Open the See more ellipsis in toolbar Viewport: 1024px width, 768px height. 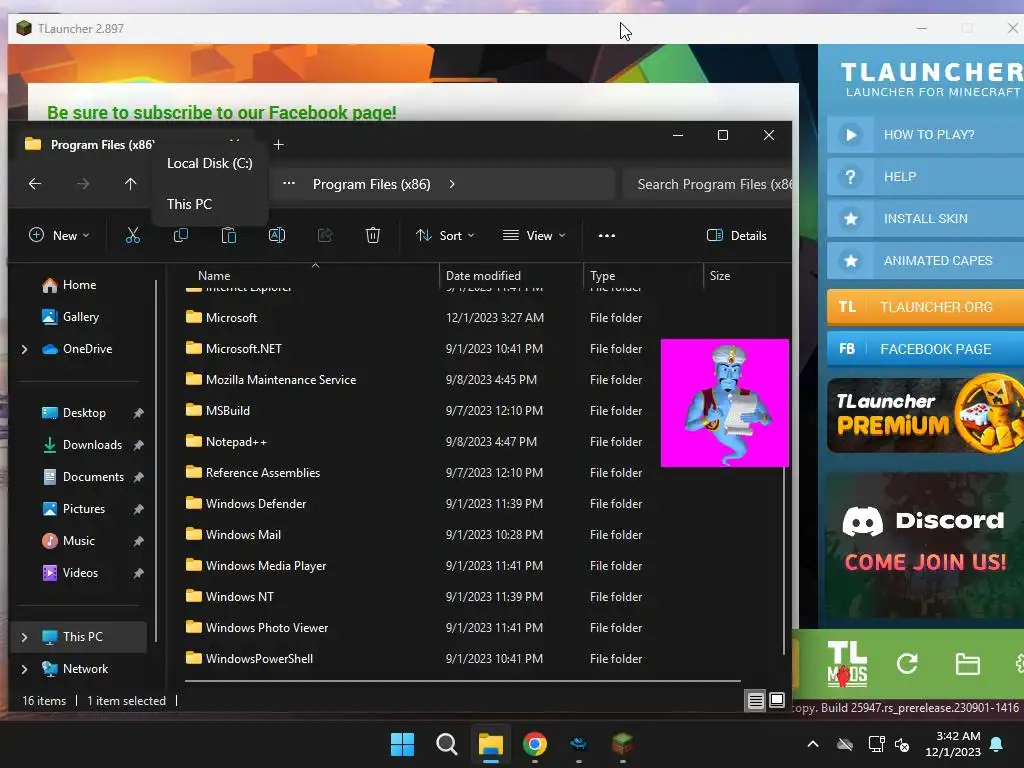click(x=607, y=236)
